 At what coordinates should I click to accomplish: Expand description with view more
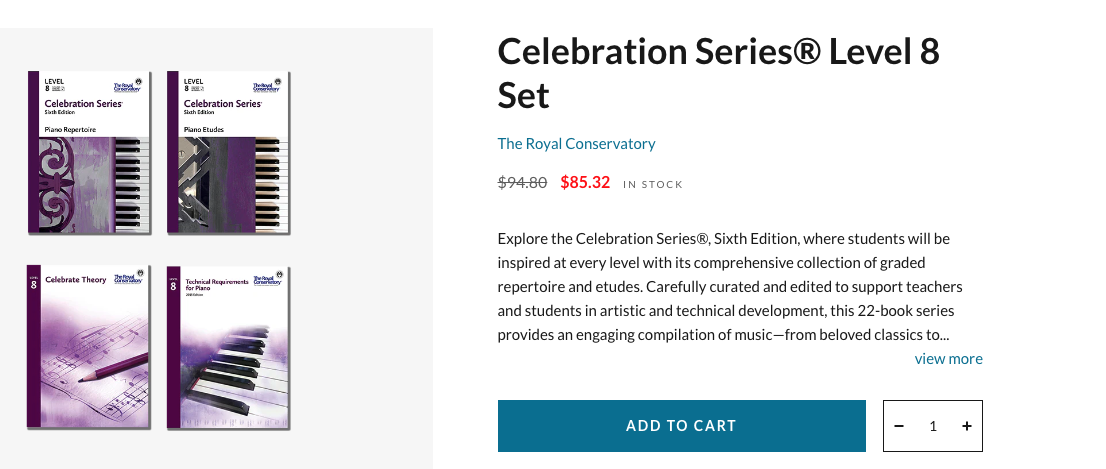tap(948, 359)
